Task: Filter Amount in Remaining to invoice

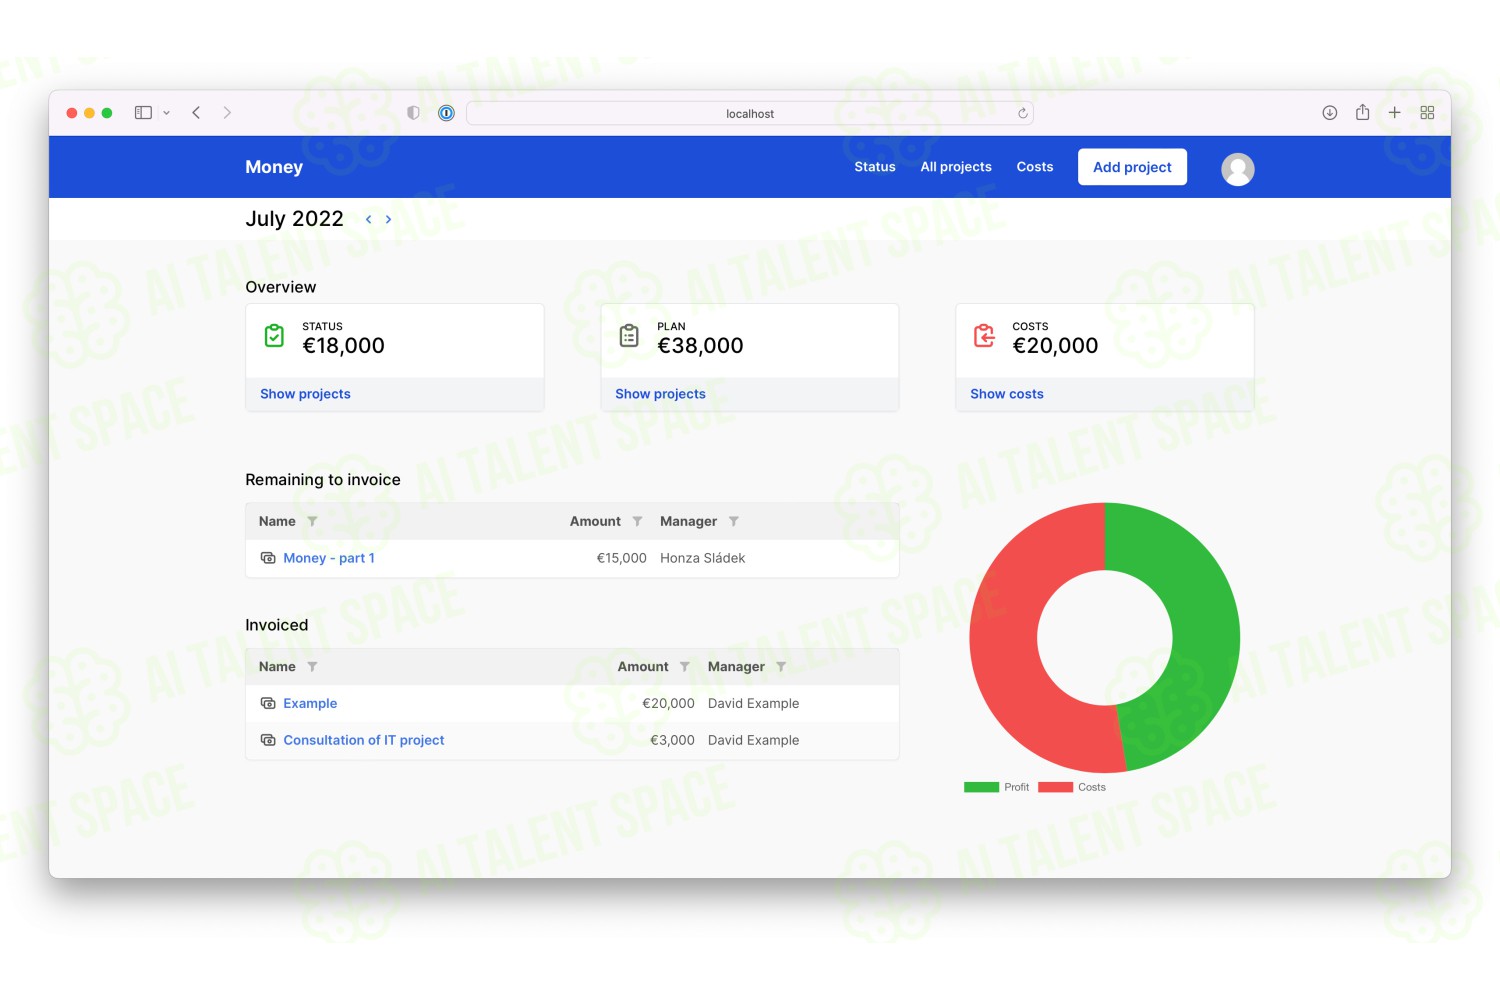Action: pyautogui.click(x=637, y=522)
